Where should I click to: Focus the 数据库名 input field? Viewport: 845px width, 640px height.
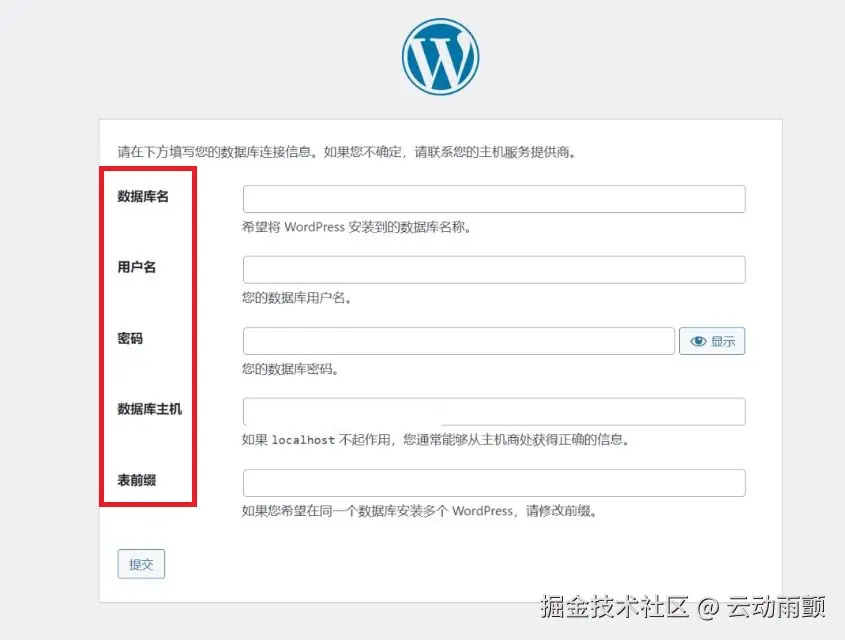(494, 199)
